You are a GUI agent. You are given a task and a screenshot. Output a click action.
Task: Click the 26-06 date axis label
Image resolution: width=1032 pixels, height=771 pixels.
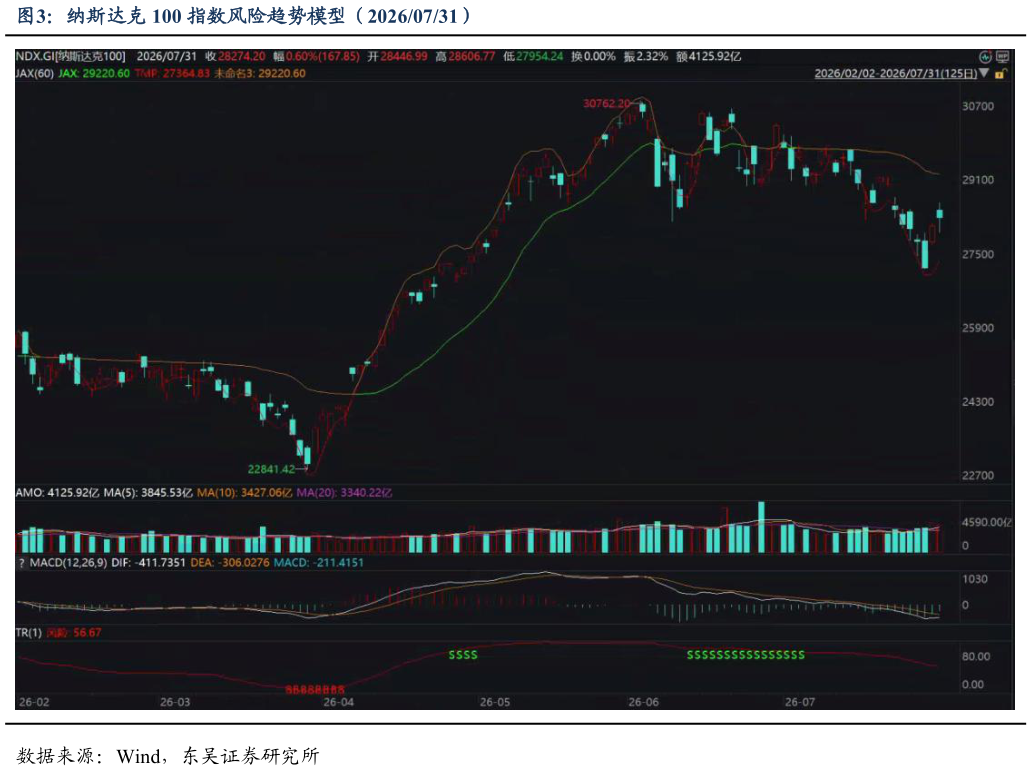644,703
